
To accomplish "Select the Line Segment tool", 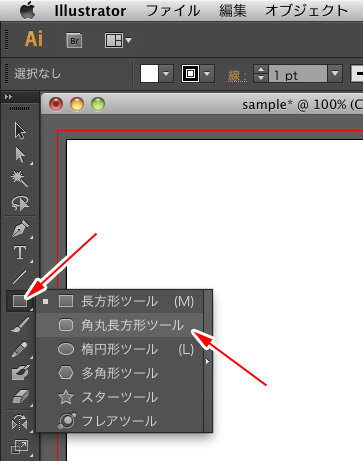I will (x=20, y=277).
